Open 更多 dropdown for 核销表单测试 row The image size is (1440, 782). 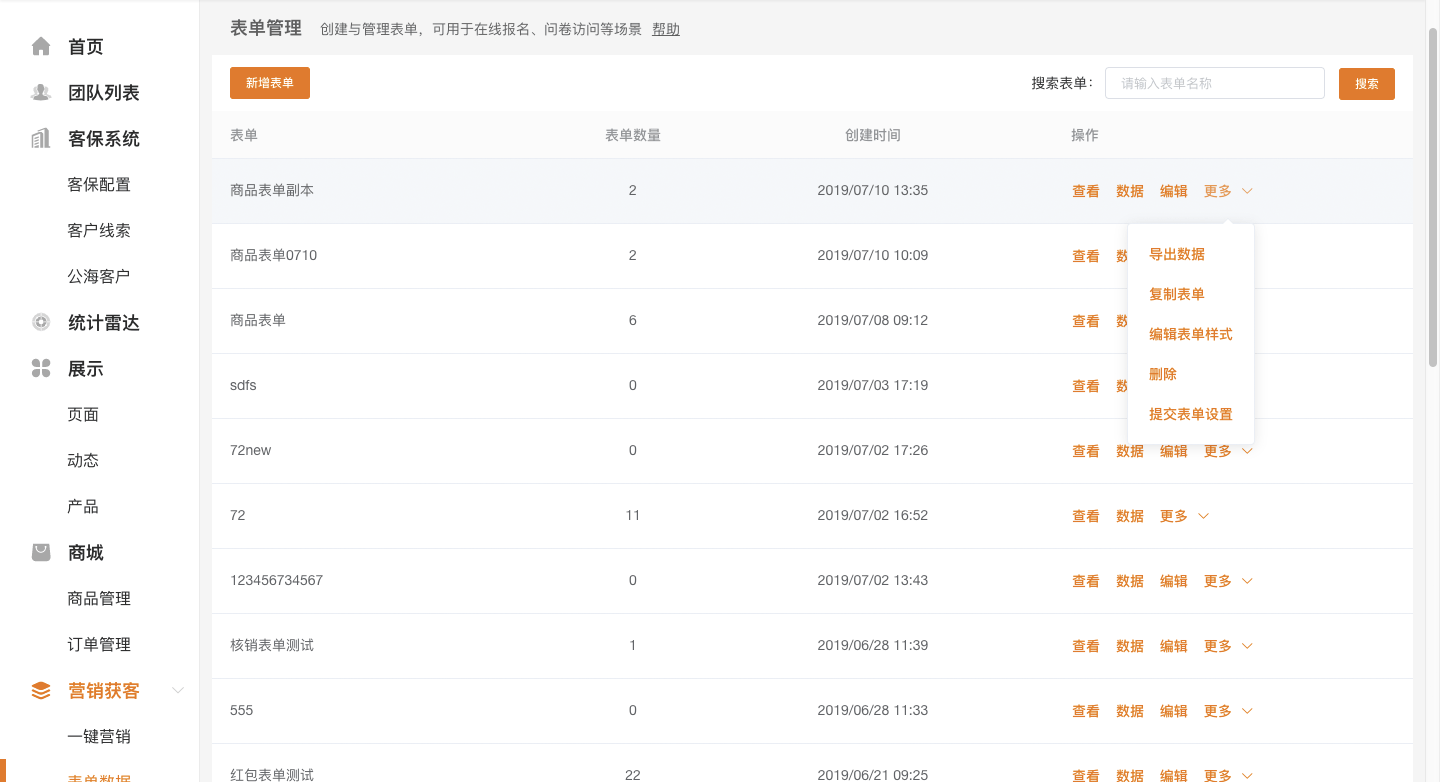point(1228,646)
